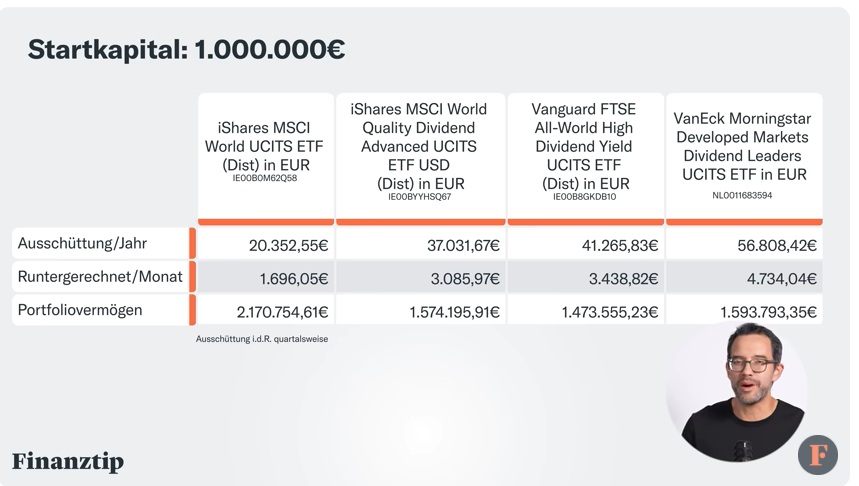This screenshot has width=859, height=486.
Task: Click the 56.808,42€ yearly payout cell
Action: coord(744,244)
